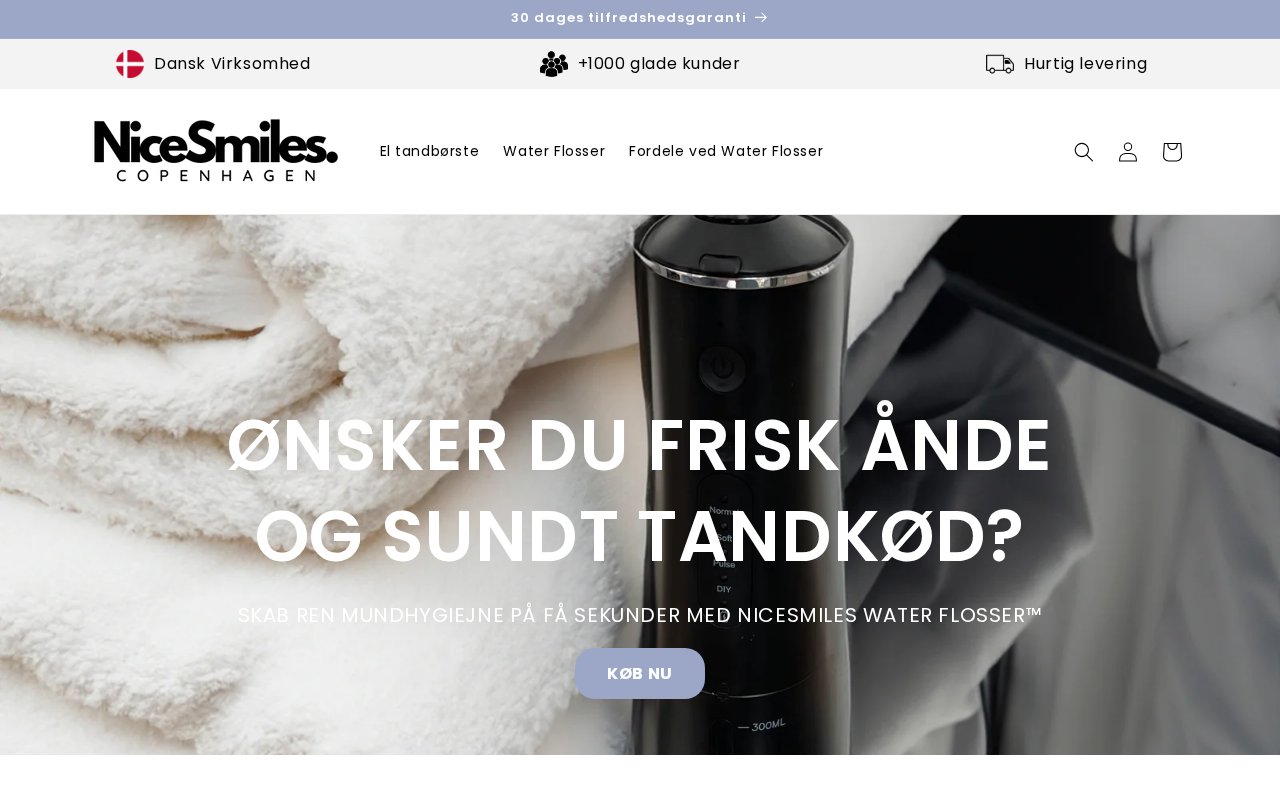This screenshot has height=800, width=1280.
Task: Click the +1000 glade kunder text
Action: tap(659, 64)
